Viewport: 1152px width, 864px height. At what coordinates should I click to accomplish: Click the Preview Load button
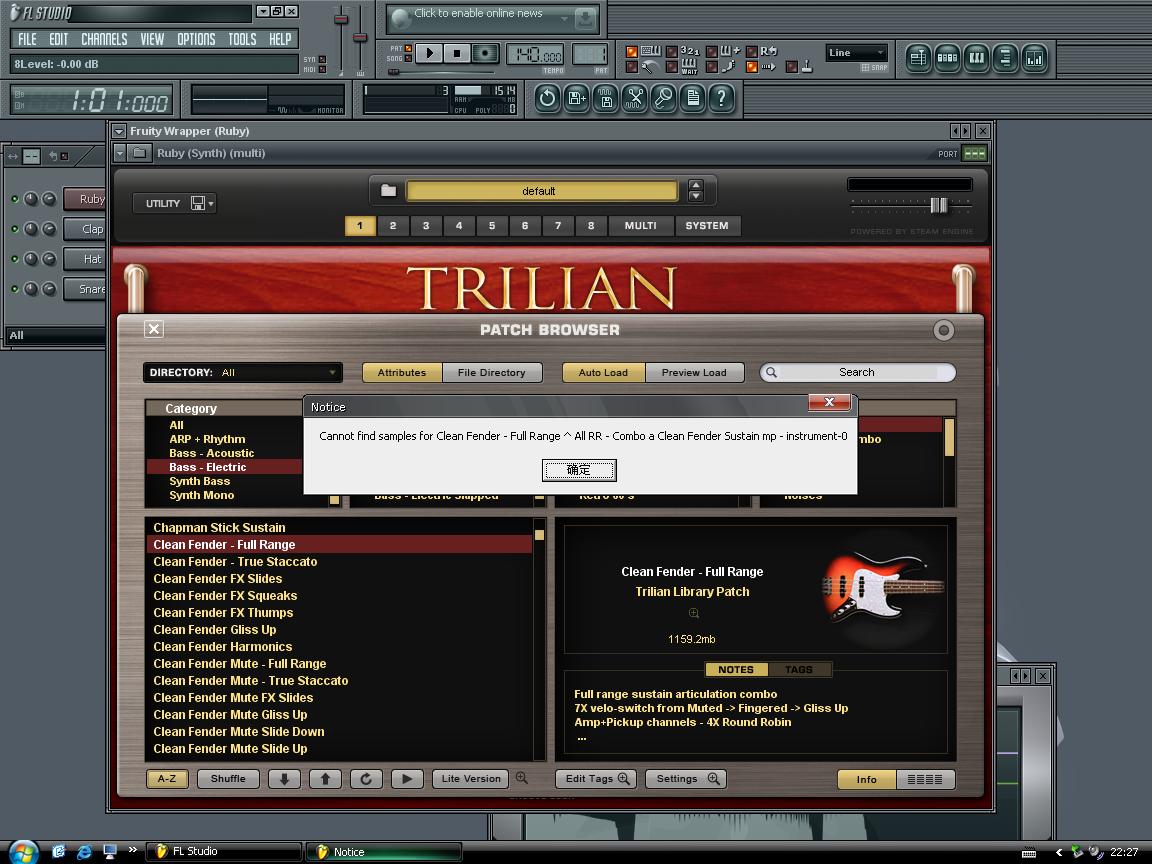point(694,372)
